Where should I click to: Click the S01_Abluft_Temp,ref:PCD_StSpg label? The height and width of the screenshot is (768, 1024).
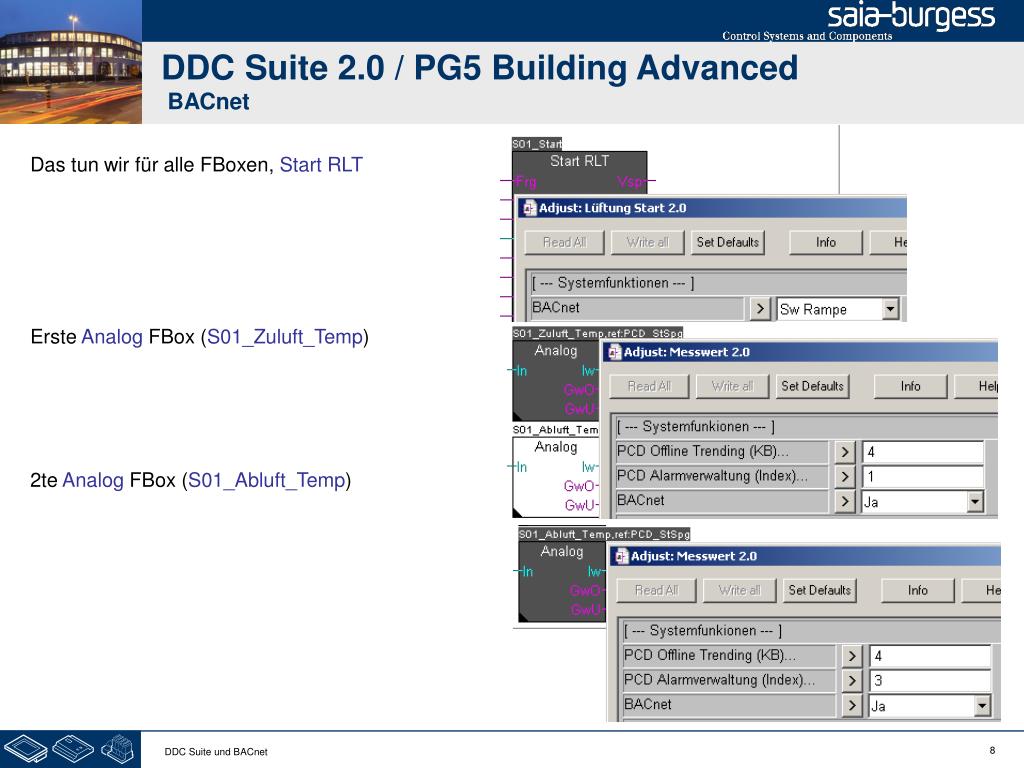(604, 534)
